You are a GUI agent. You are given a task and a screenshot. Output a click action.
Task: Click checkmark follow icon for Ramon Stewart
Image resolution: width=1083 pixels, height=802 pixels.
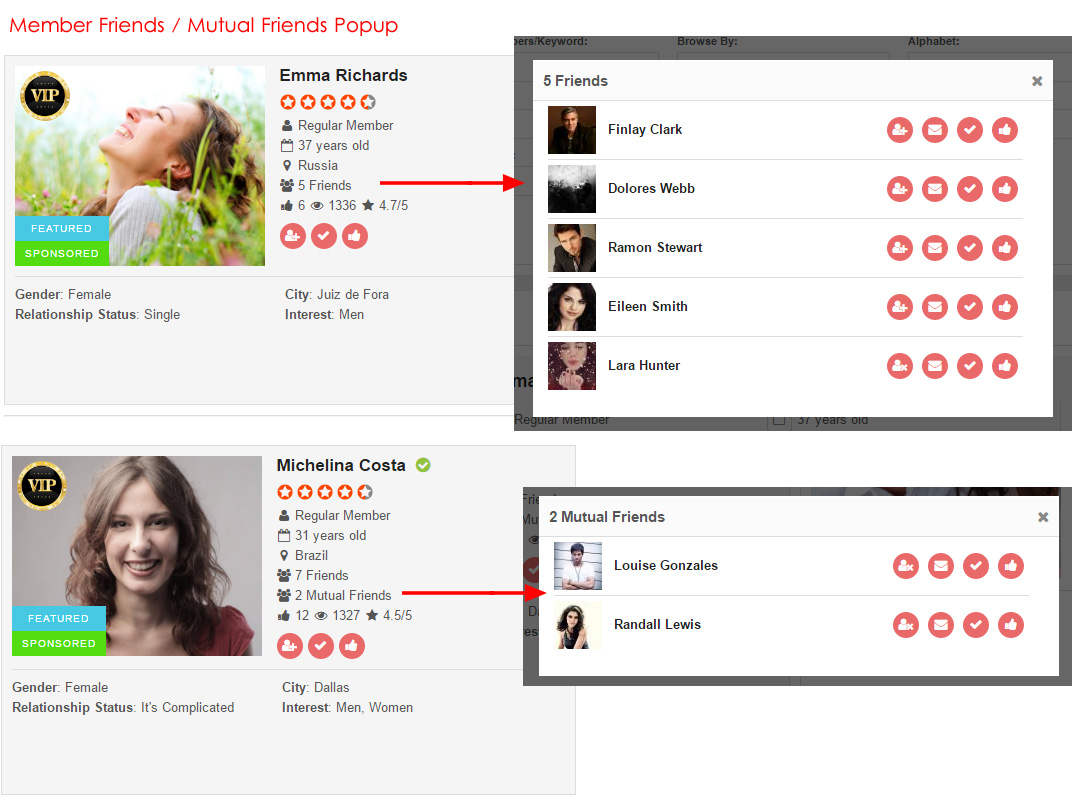click(x=970, y=248)
